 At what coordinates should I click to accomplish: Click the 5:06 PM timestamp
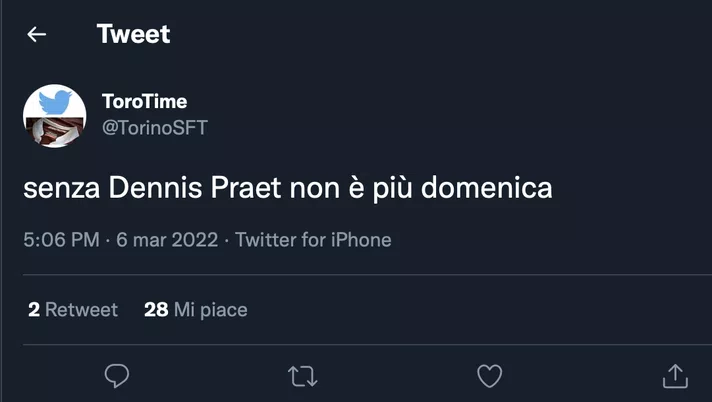pos(60,240)
